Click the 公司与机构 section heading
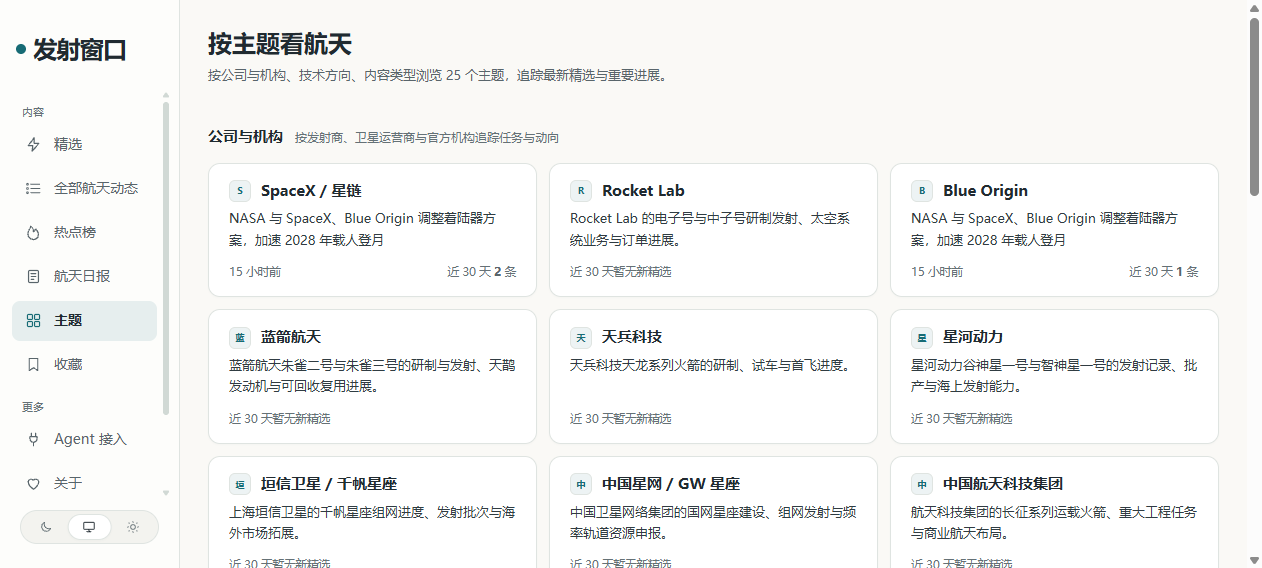The height and width of the screenshot is (568, 1262). click(x=245, y=137)
